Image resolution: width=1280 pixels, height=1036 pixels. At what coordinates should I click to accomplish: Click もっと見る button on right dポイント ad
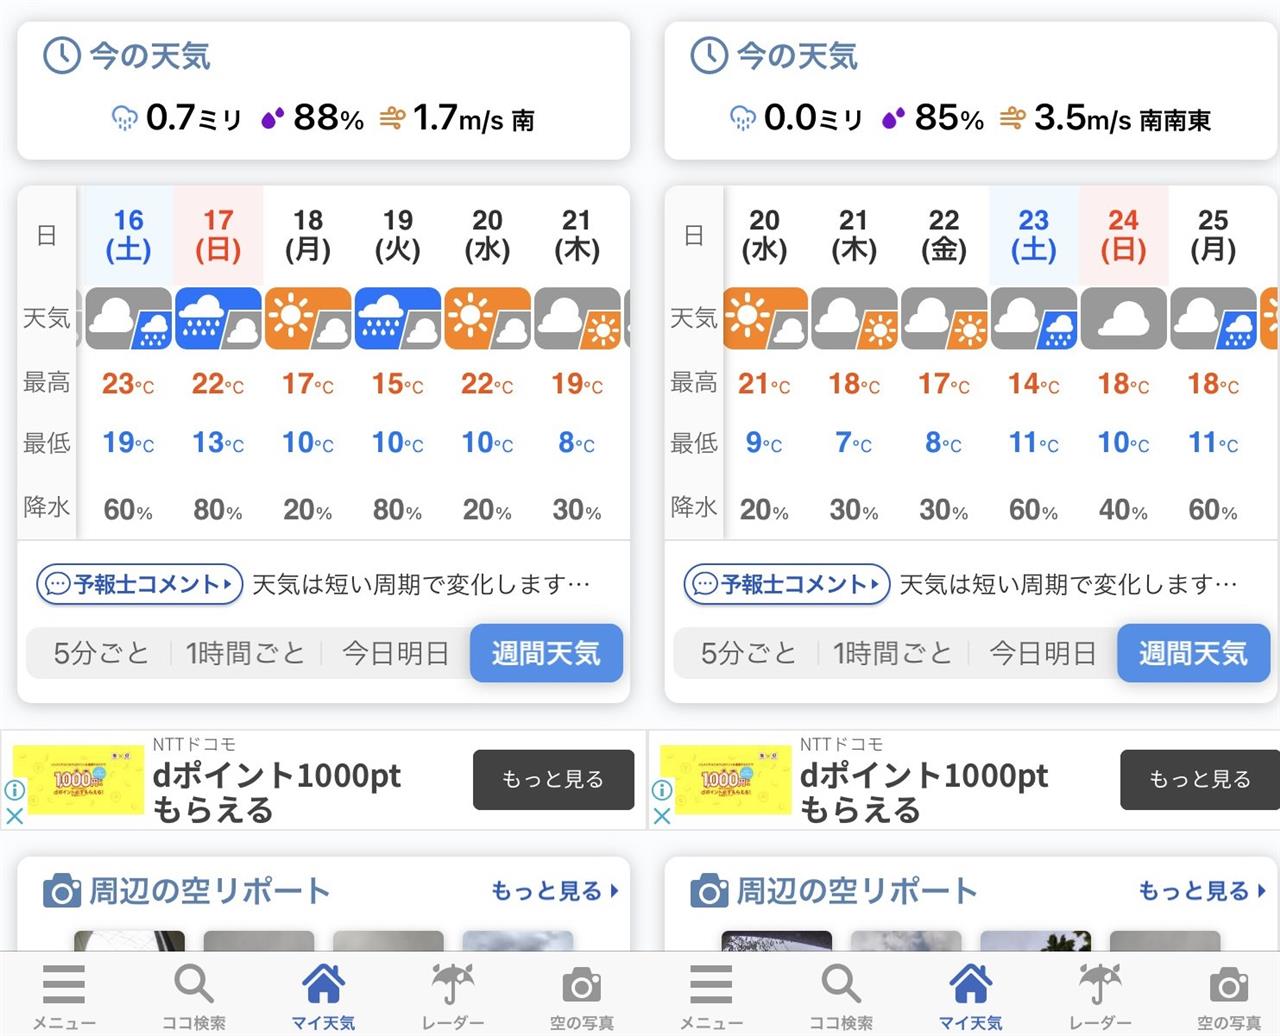click(1200, 779)
